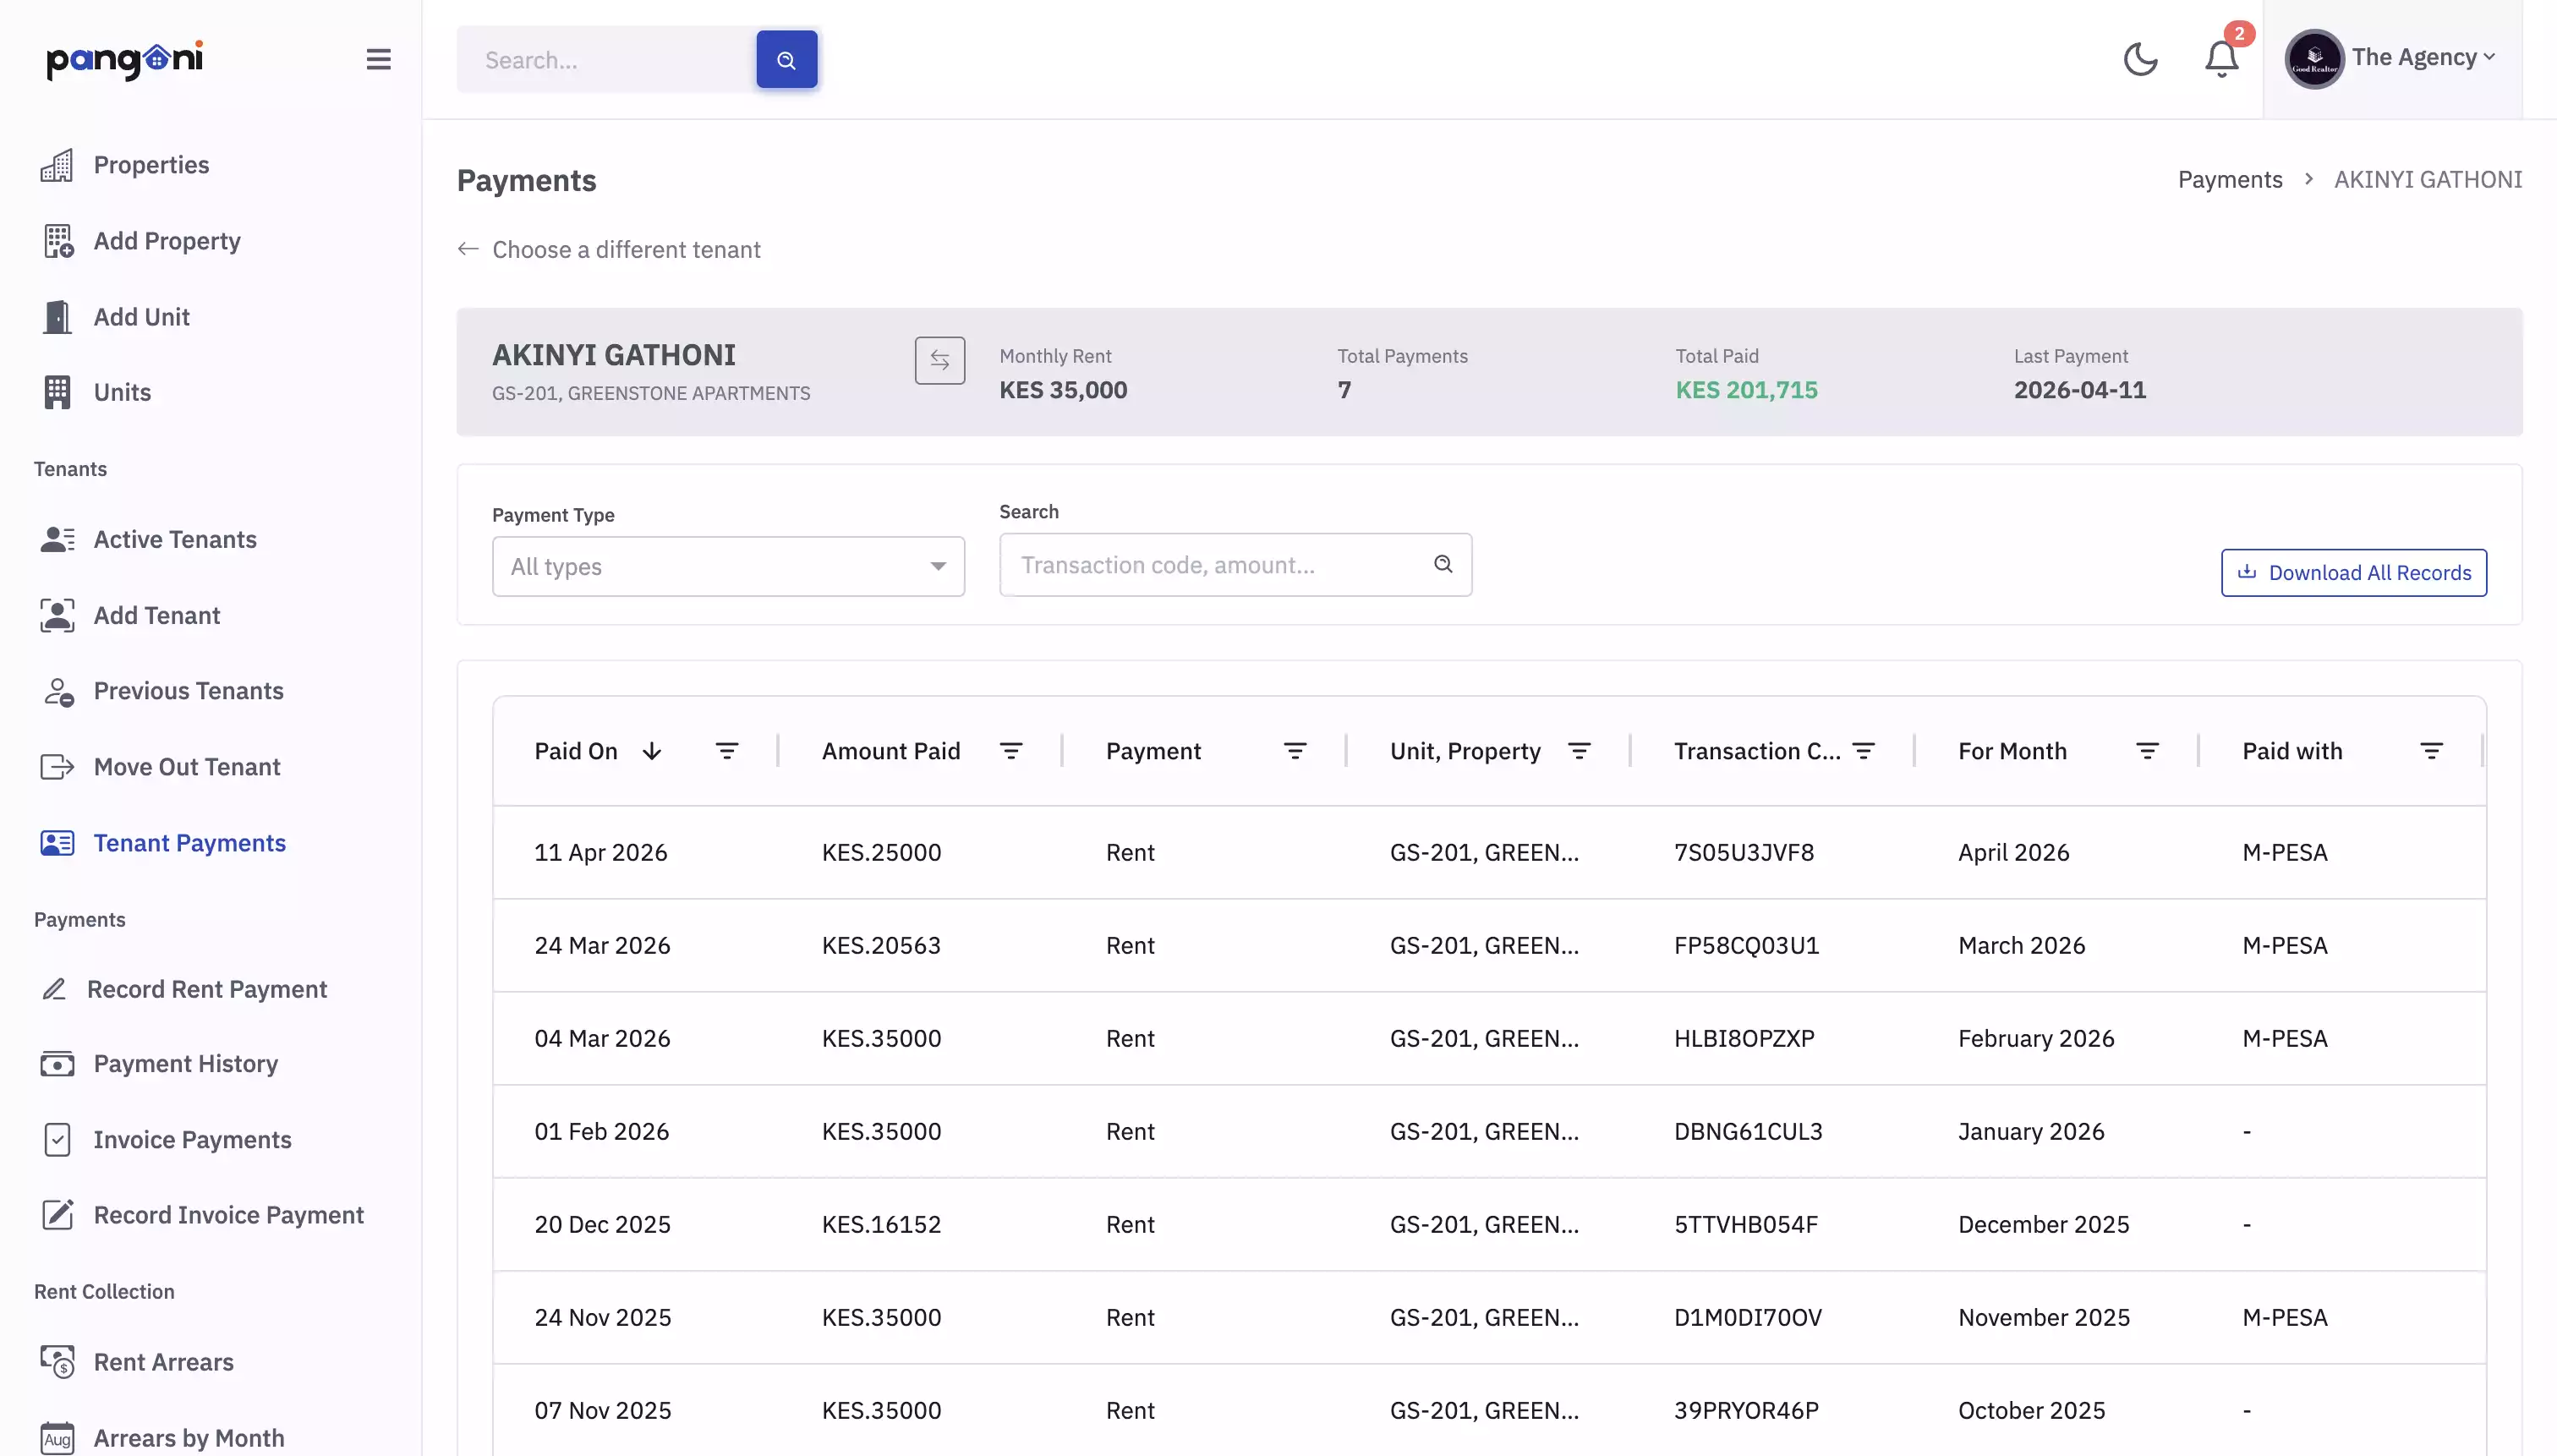The height and width of the screenshot is (1456, 2557).
Task: Navigate to the Payments breadcrumb
Action: coord(2230,179)
